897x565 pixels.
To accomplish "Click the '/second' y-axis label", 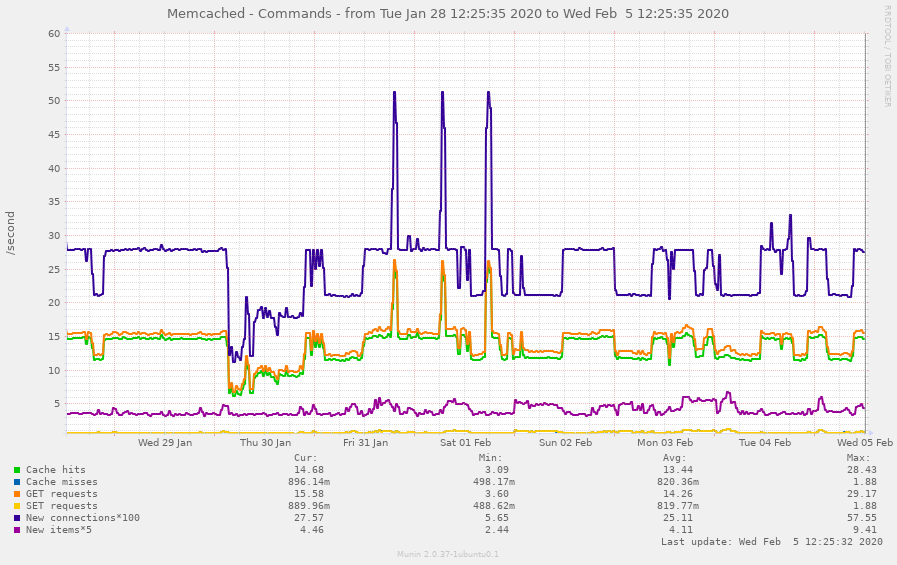I will tap(10, 233).
